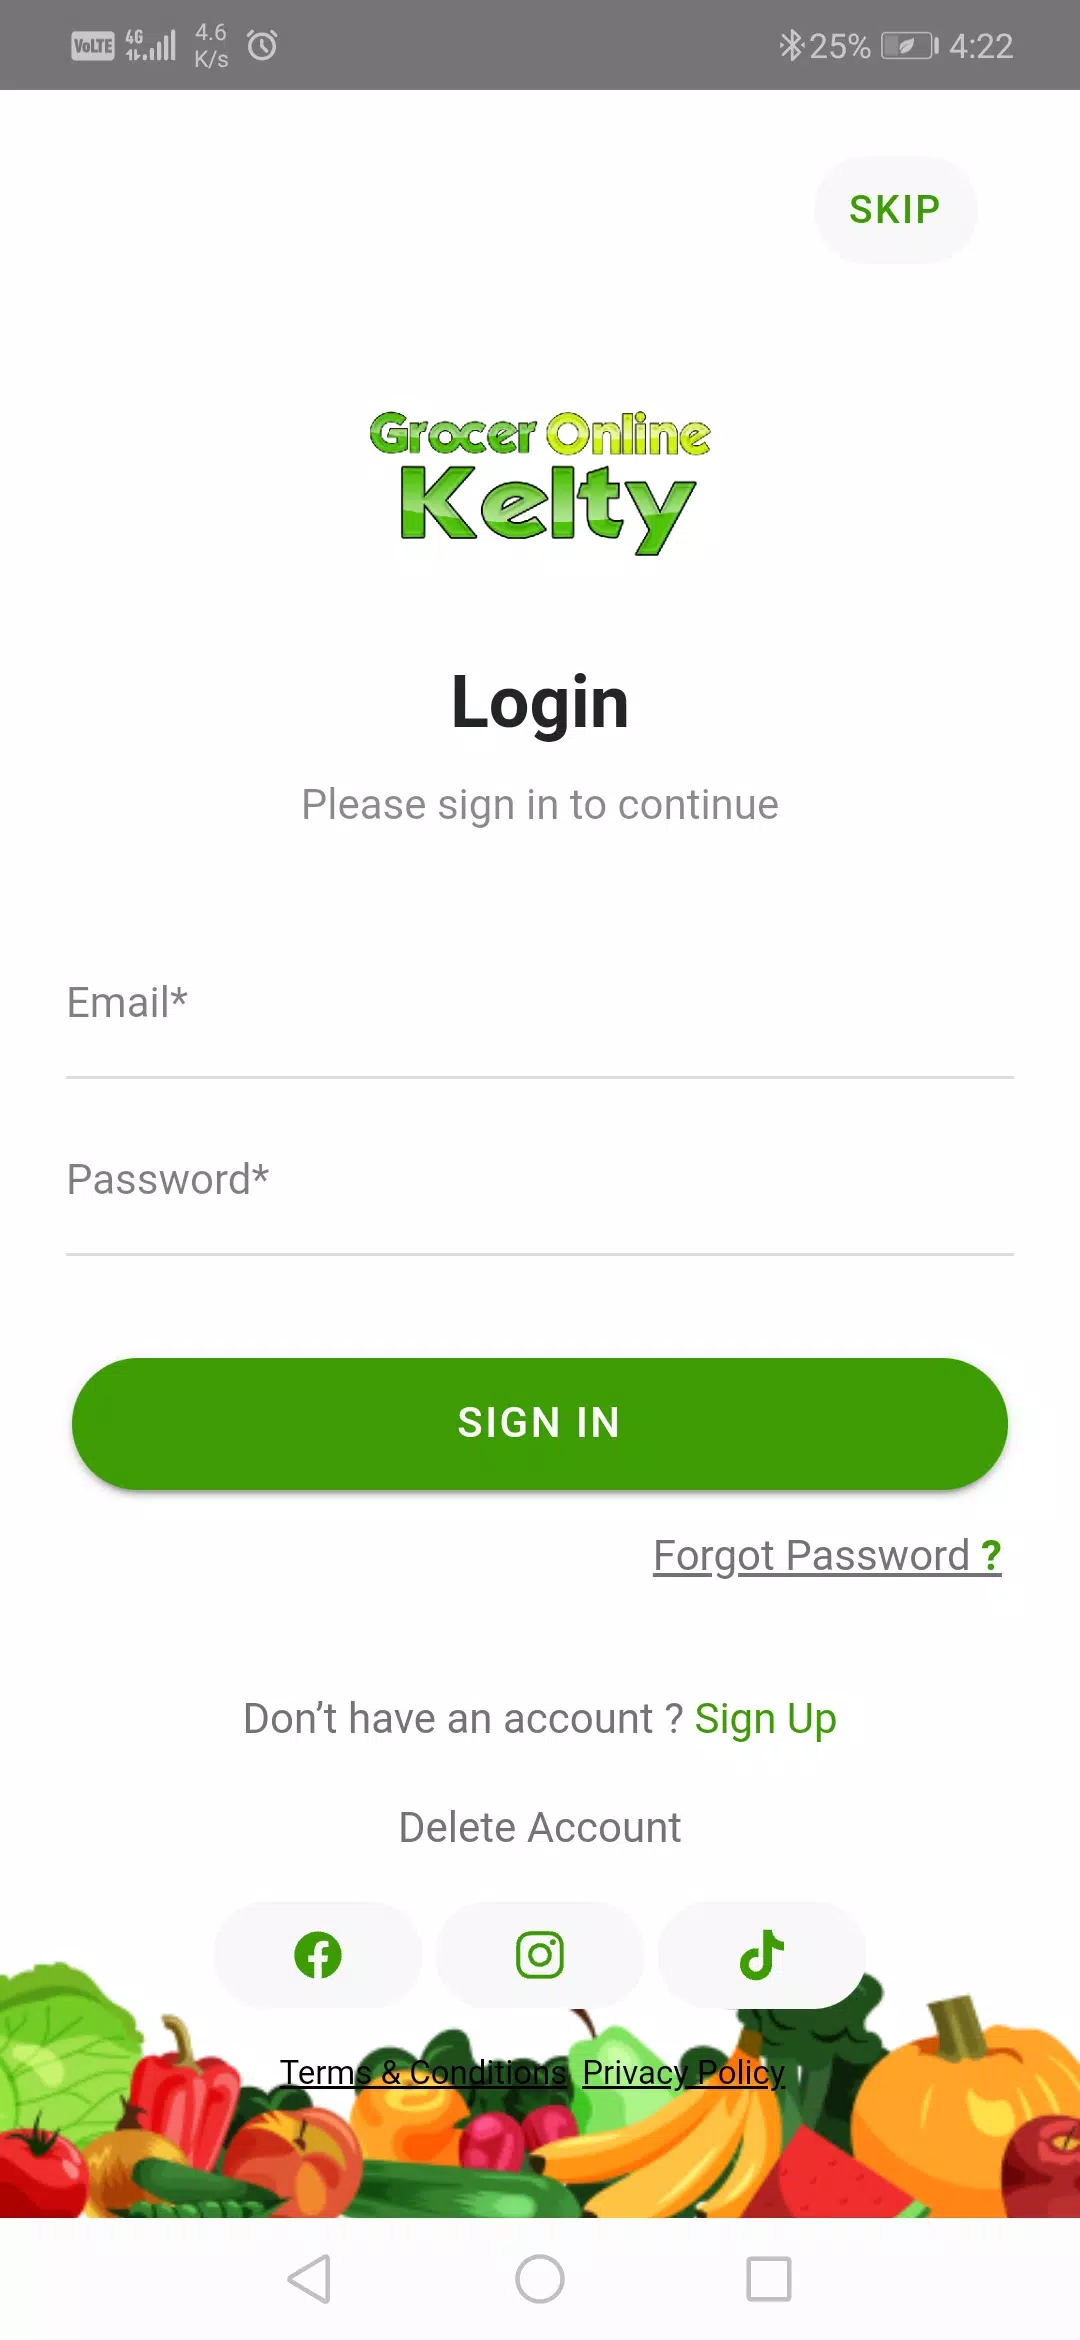Tap the Android back navigation icon
Image resolution: width=1080 pixels, height=2340 pixels.
tap(309, 2279)
